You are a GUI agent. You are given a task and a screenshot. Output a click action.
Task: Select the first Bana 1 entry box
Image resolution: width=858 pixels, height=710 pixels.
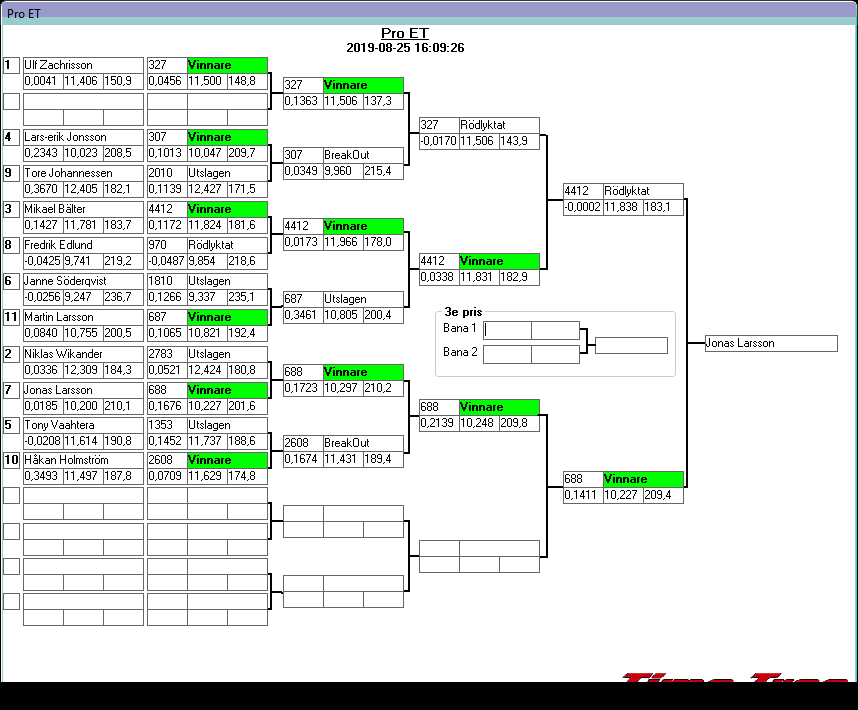(507, 330)
